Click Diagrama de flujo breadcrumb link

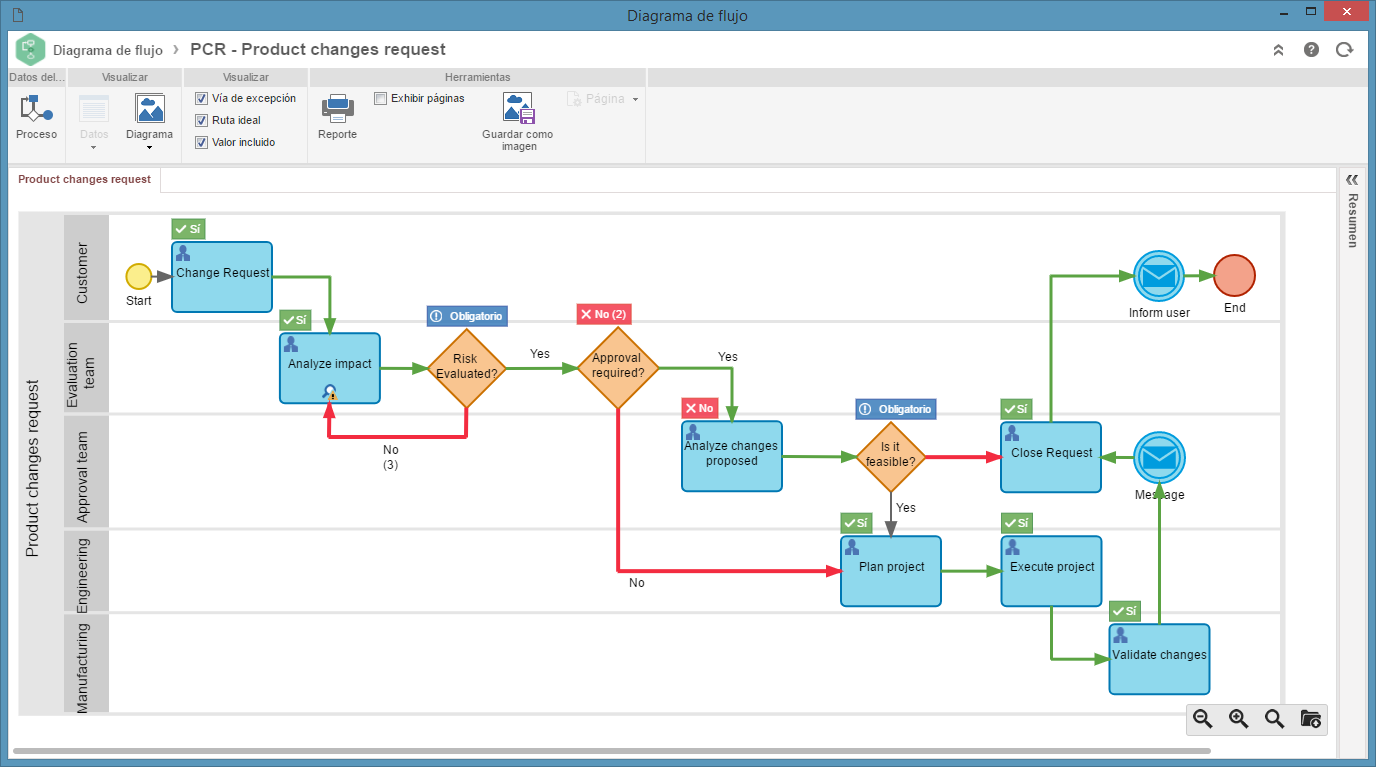108,49
